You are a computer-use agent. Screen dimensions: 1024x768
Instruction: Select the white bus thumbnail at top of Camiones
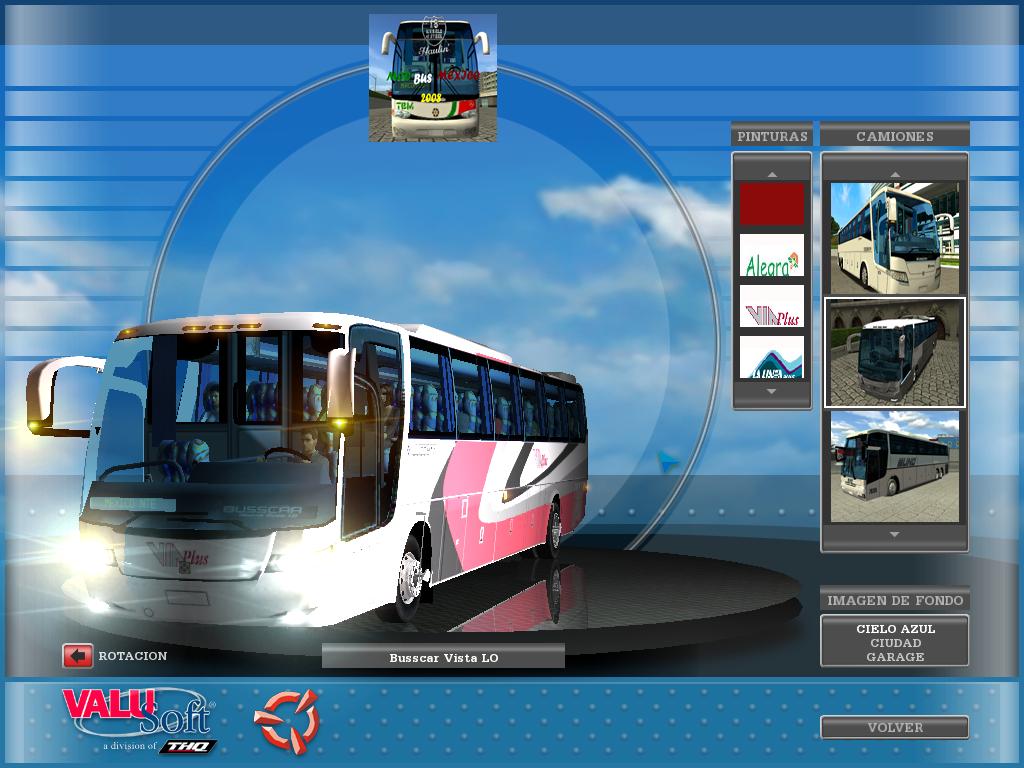[894, 237]
